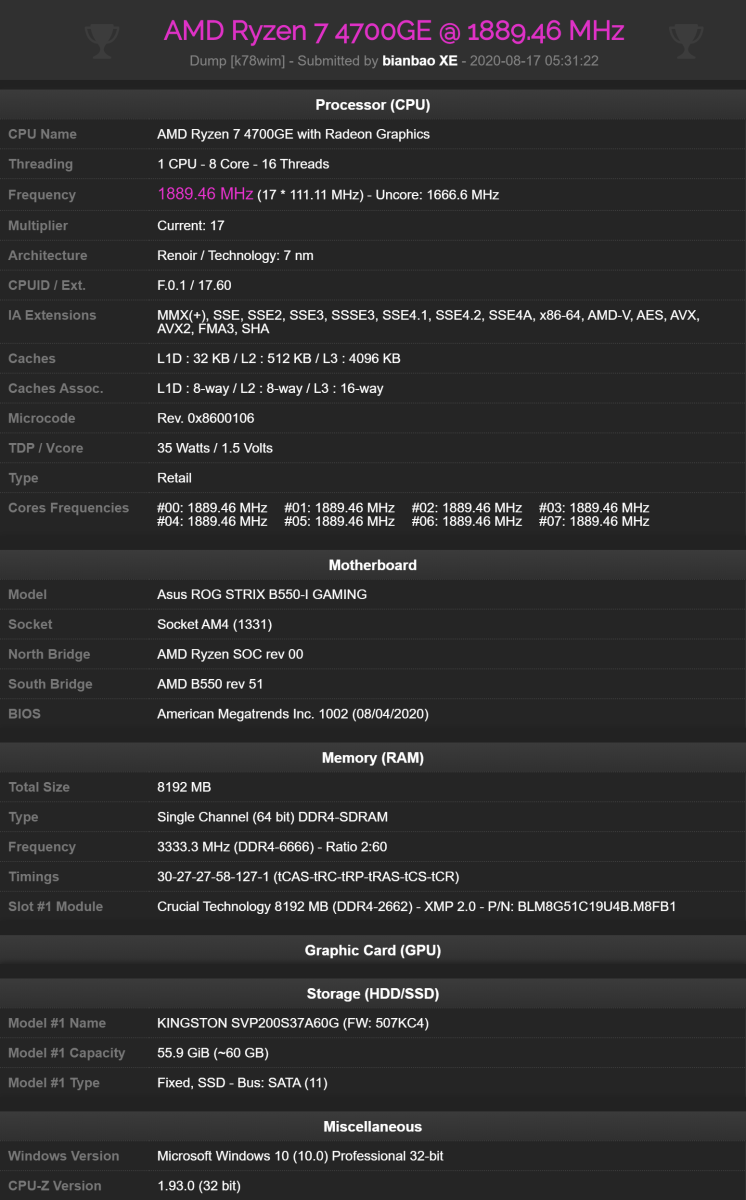Click the pink 1889.46 MHz frequency value

[x=205, y=194]
